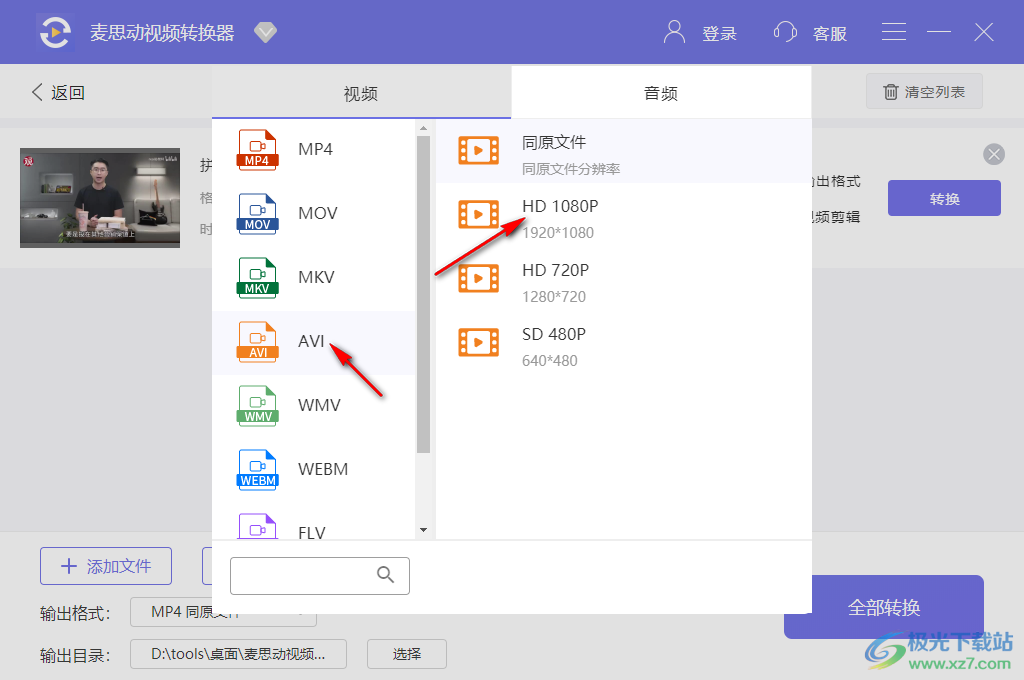Select the WMV format icon

257,406
